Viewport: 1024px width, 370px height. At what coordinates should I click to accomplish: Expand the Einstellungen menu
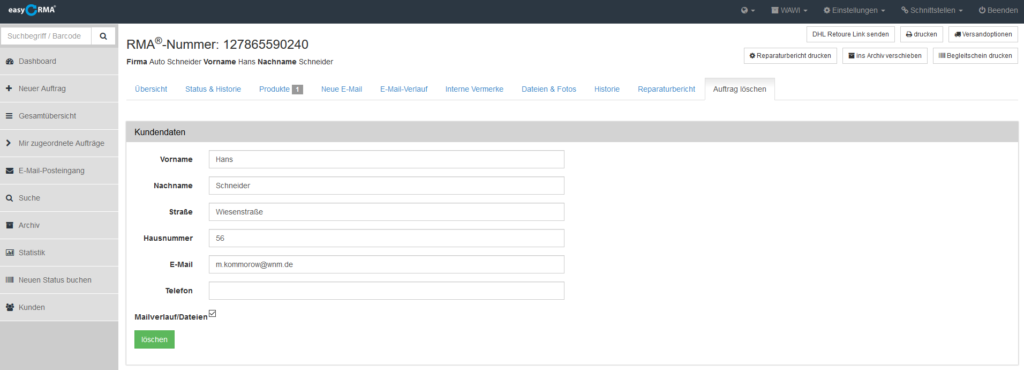[854, 10]
